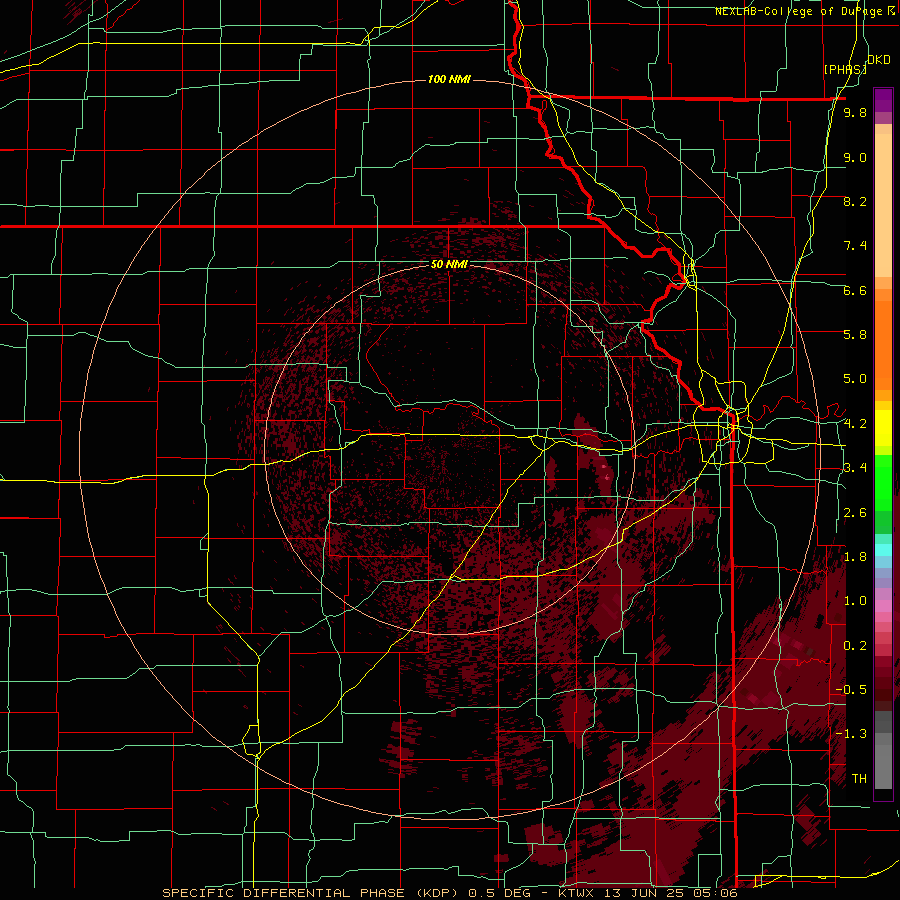Click the 50 NMI range ring label
Screen dimensions: 900x900
tap(449, 264)
